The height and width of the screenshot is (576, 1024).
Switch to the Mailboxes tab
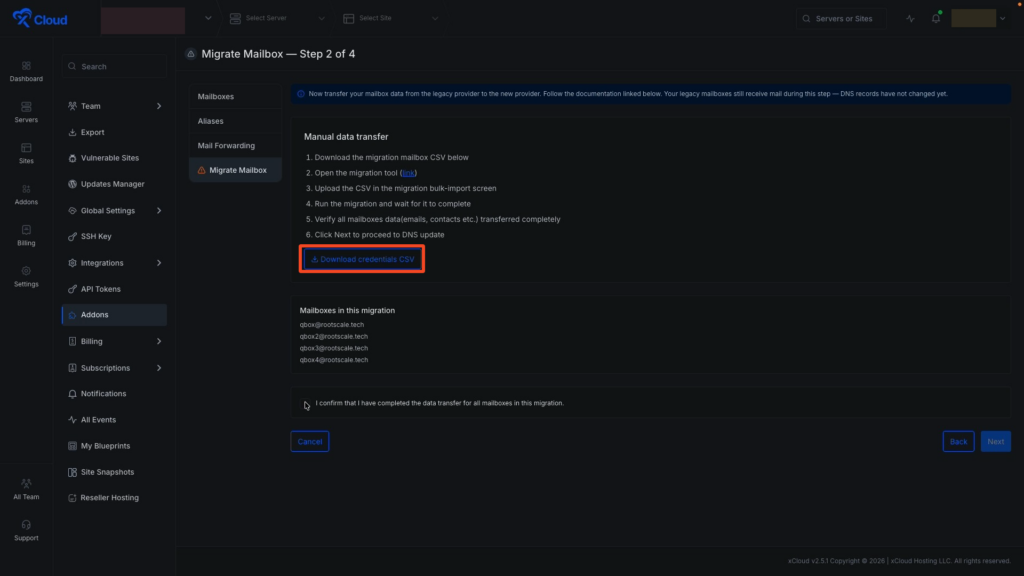coord(235,97)
